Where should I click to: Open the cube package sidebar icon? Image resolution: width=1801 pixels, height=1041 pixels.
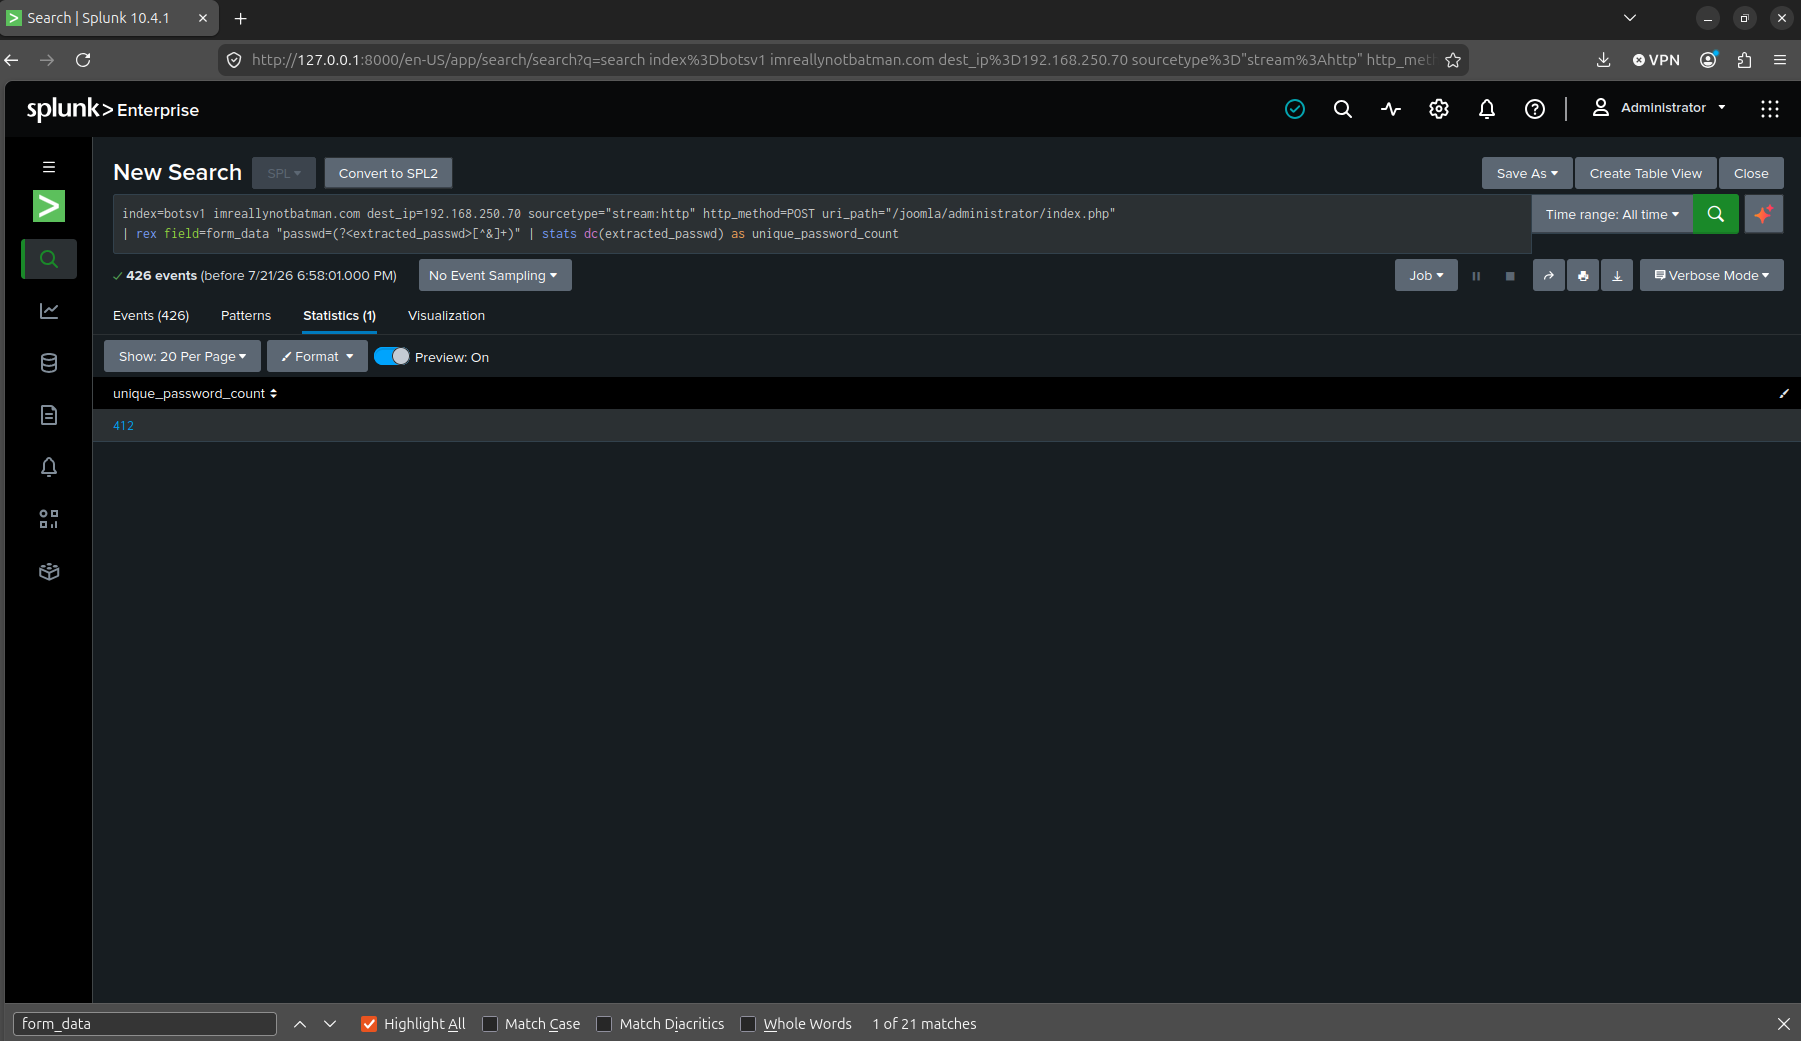[x=49, y=571]
